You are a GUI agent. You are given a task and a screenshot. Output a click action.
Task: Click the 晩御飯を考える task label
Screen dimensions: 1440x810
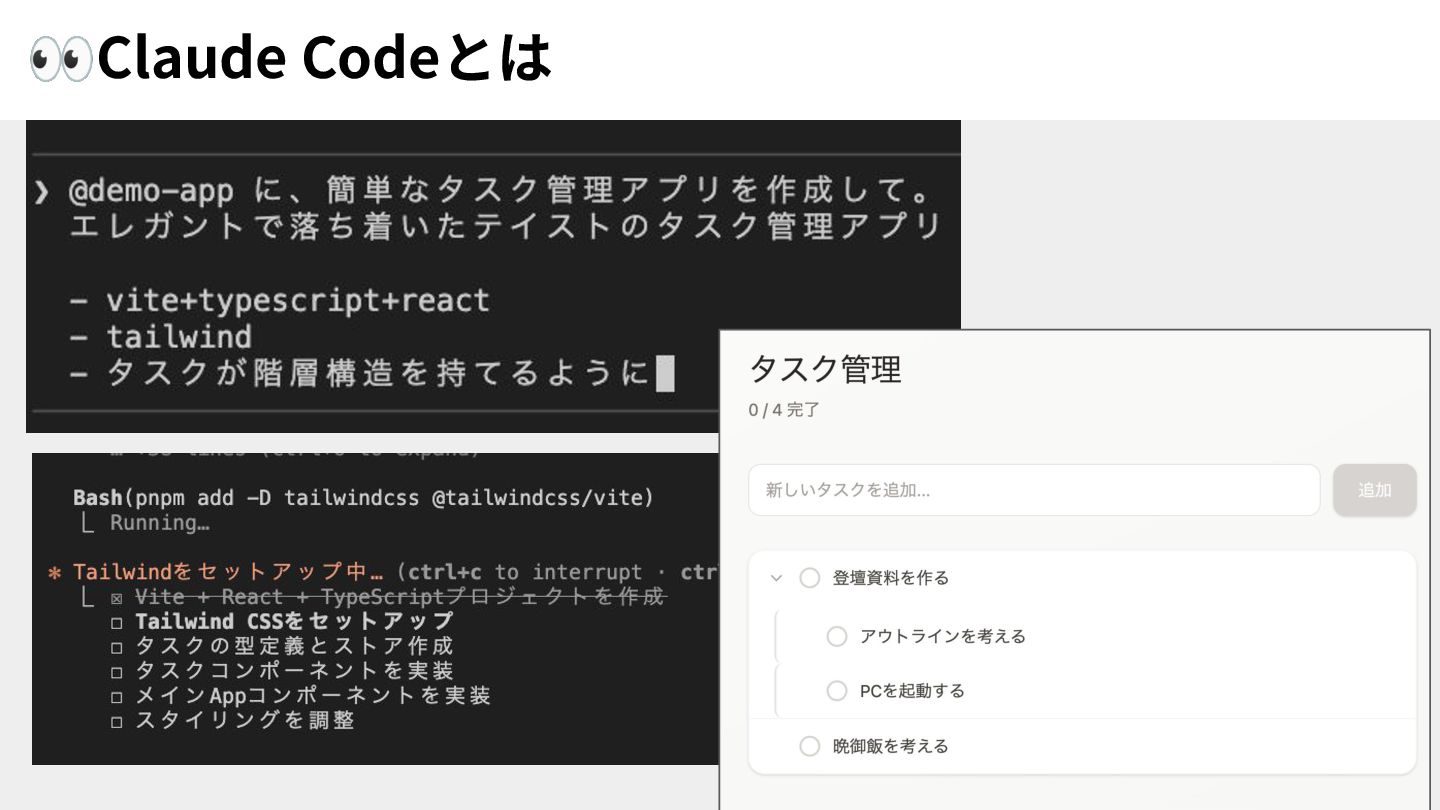890,746
